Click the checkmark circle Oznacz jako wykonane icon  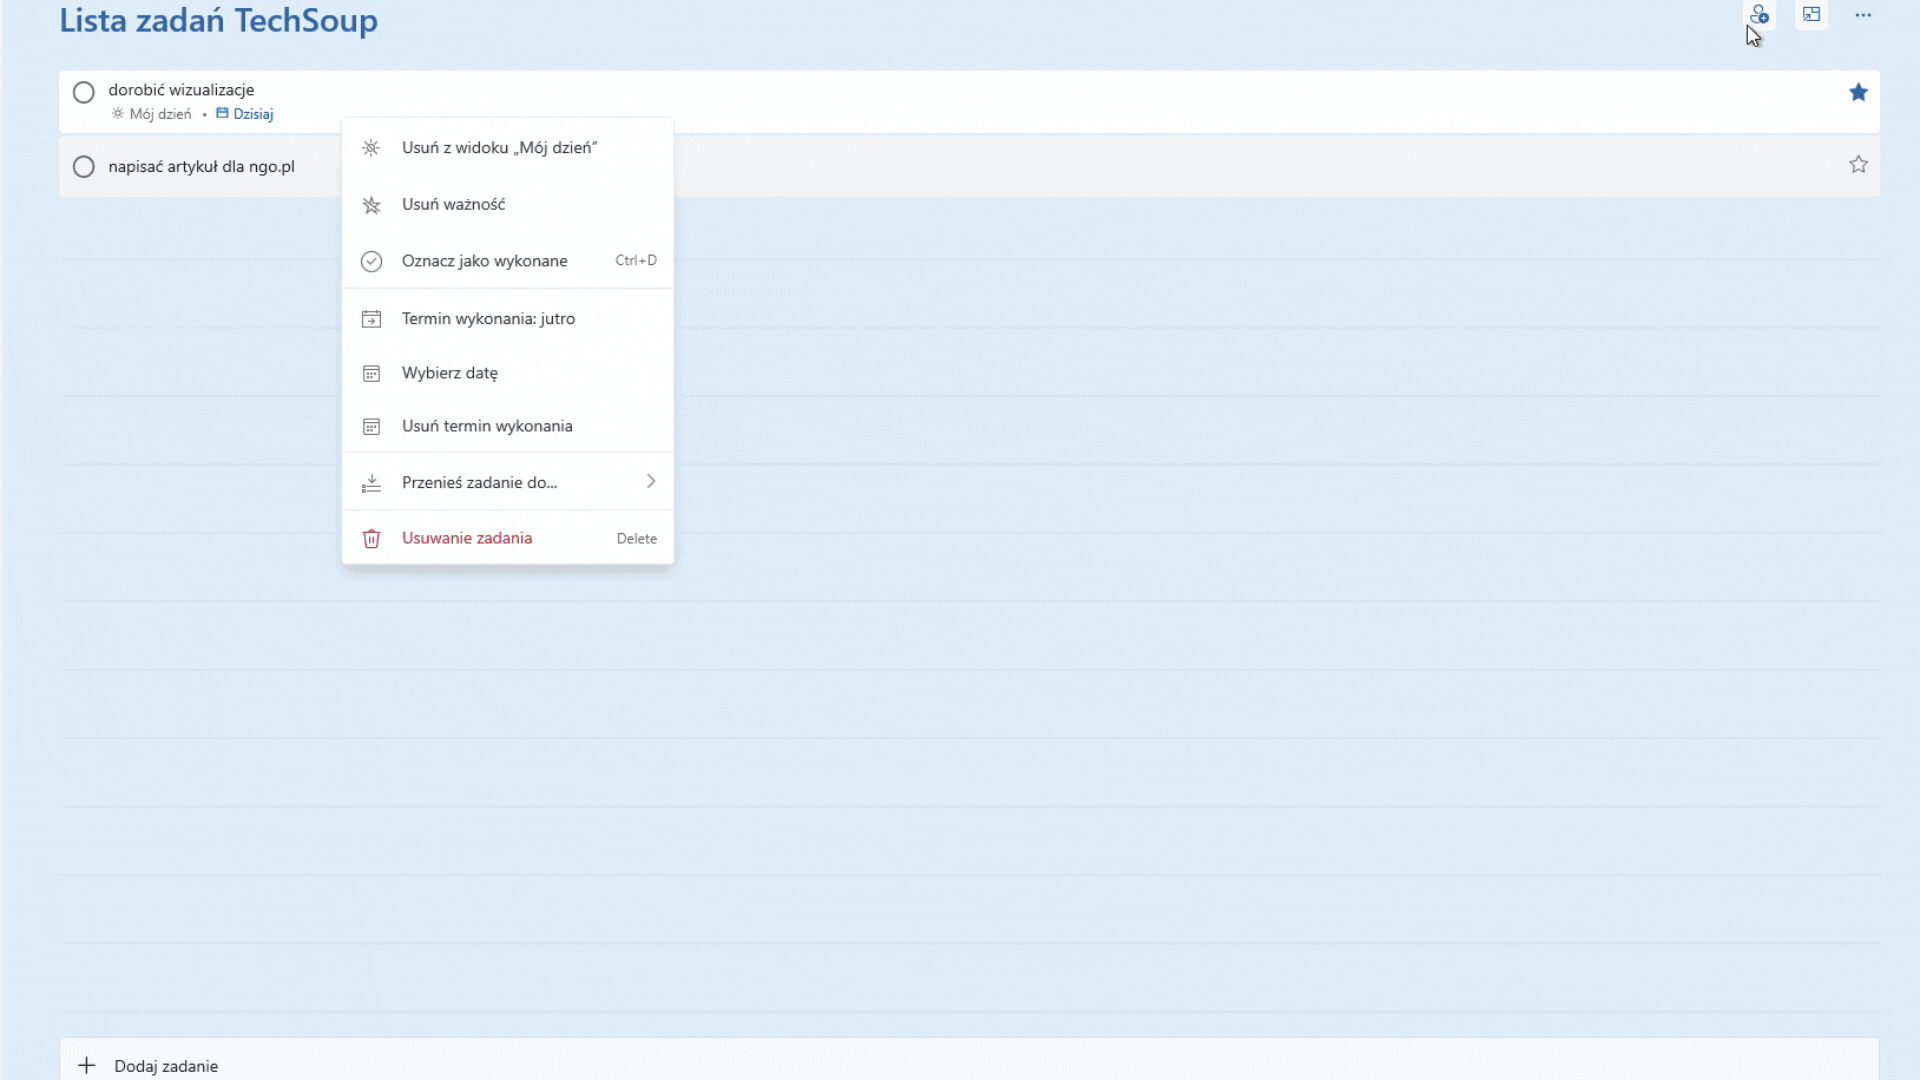371,262
